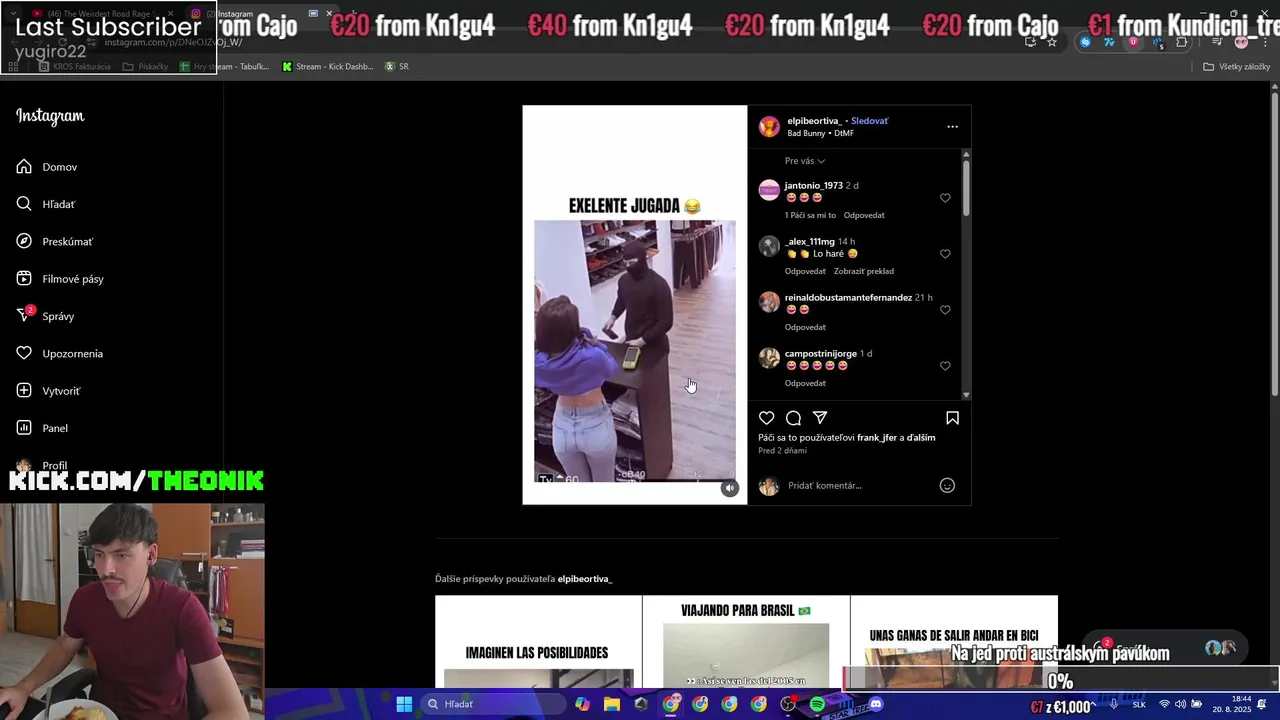
Task: Open elpibeortiva_ profile name in post header
Action: pyautogui.click(x=815, y=121)
